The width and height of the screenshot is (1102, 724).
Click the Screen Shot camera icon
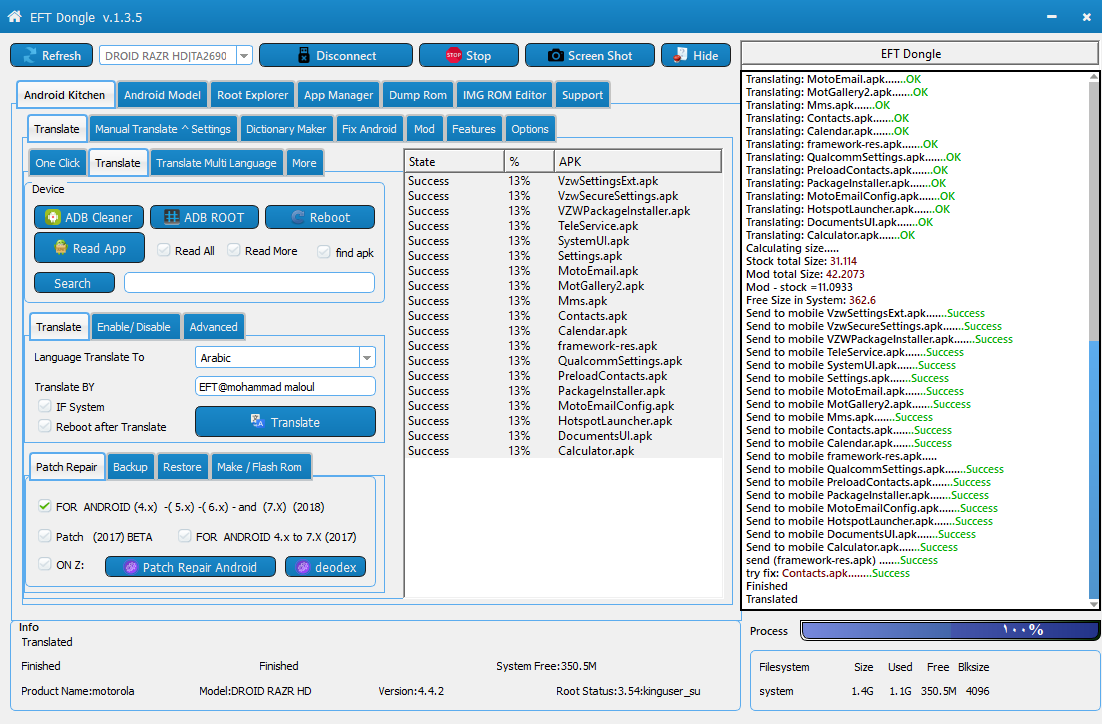pos(555,56)
